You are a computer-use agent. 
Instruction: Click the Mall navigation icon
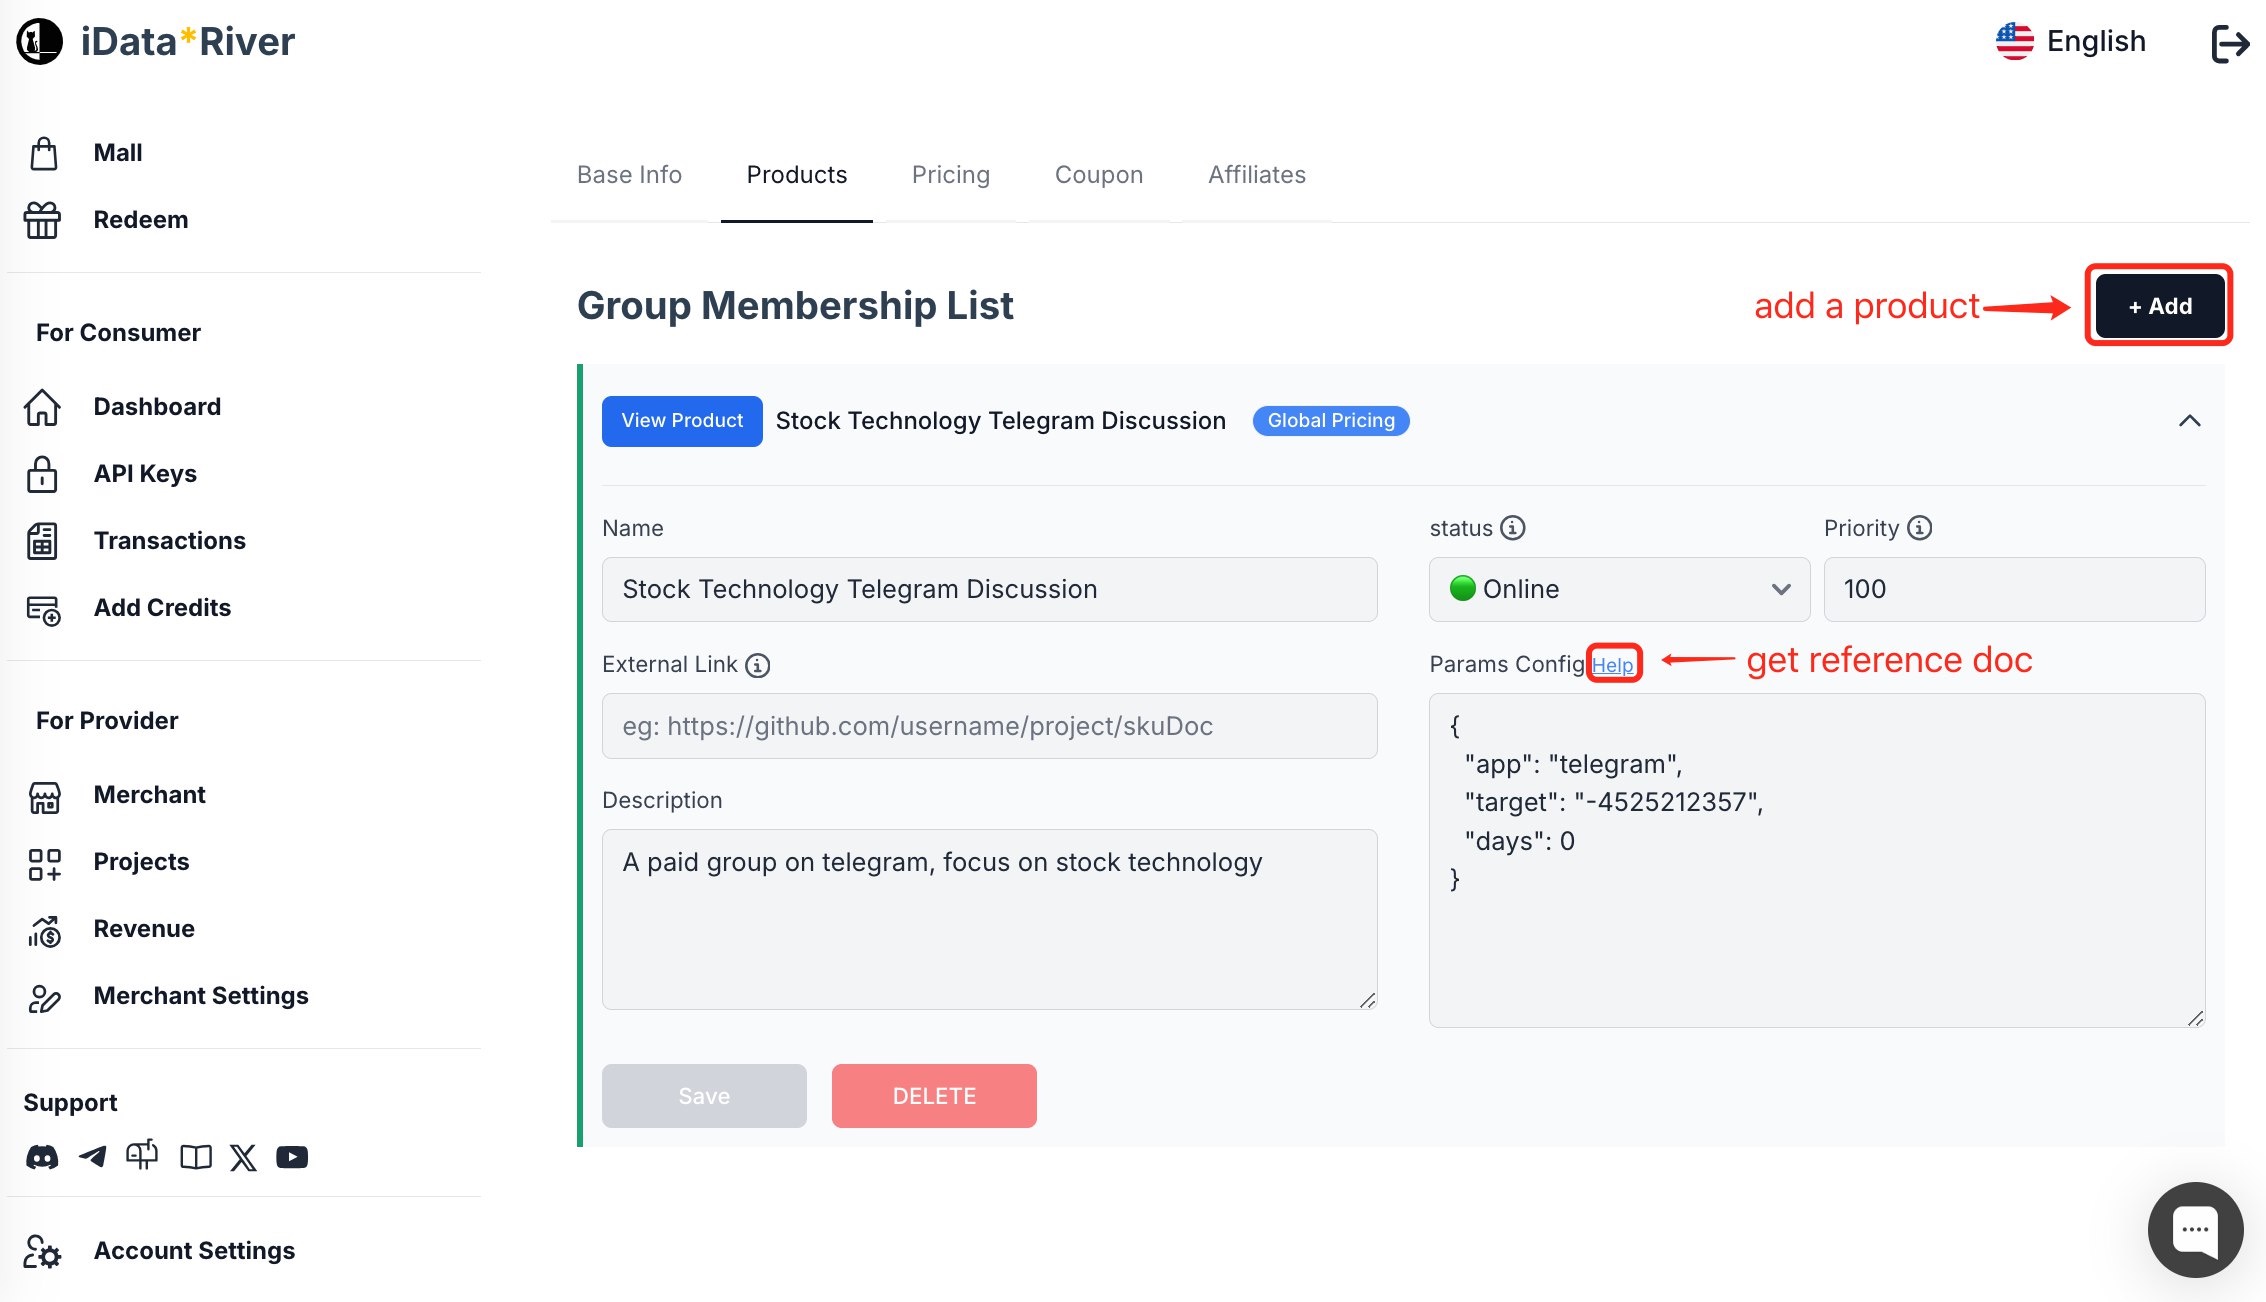[x=44, y=151]
